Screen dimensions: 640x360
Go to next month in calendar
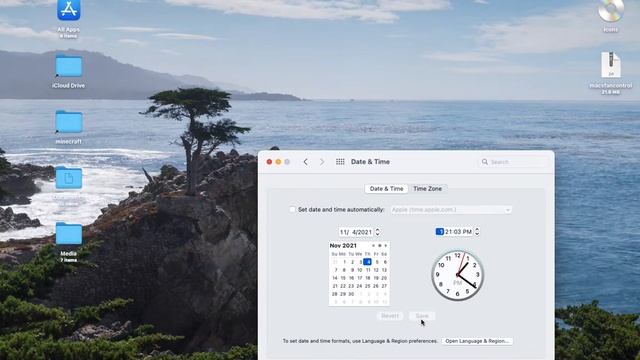386,246
